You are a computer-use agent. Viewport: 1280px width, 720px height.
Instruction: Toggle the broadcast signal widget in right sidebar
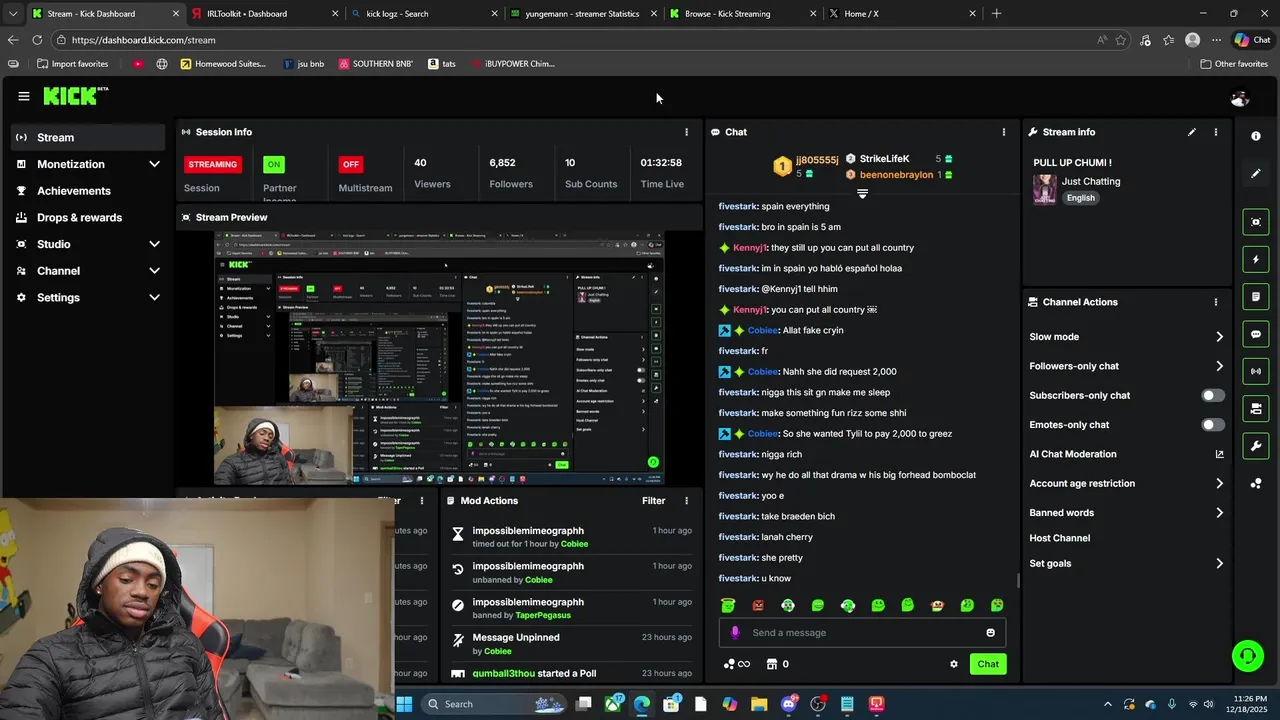pos(1256,371)
